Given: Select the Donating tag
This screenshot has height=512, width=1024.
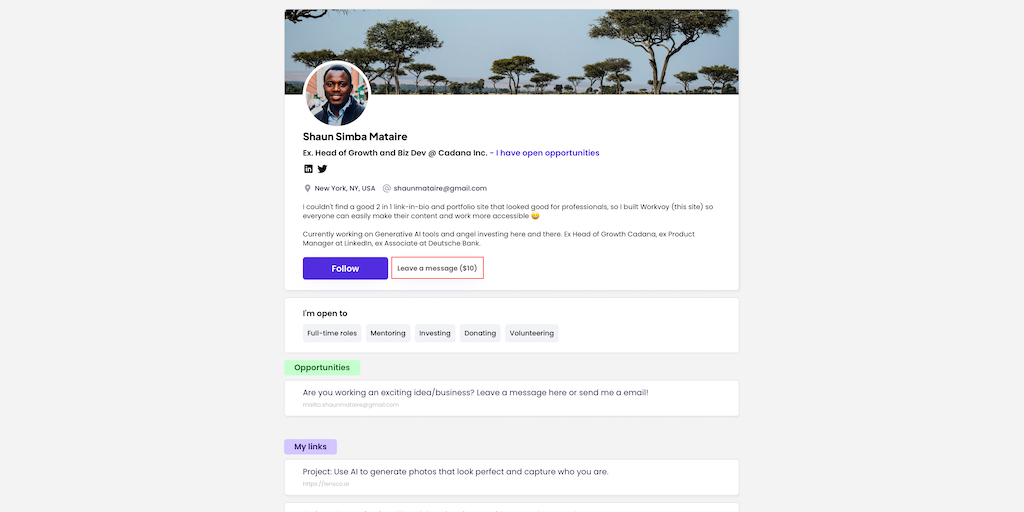Looking at the screenshot, I should tap(480, 333).
